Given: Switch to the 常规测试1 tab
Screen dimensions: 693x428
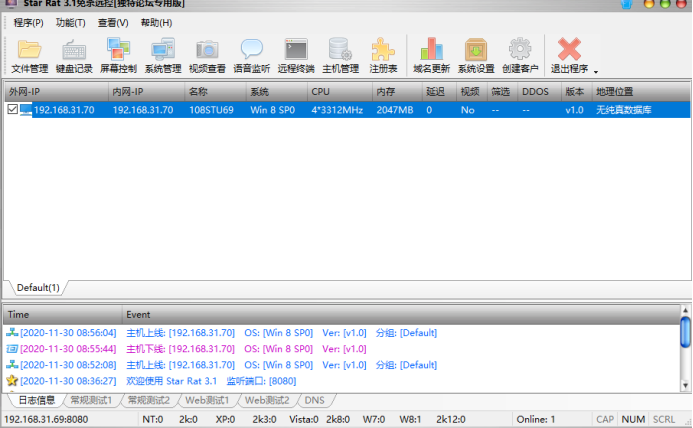Looking at the screenshot, I should coord(91,400).
